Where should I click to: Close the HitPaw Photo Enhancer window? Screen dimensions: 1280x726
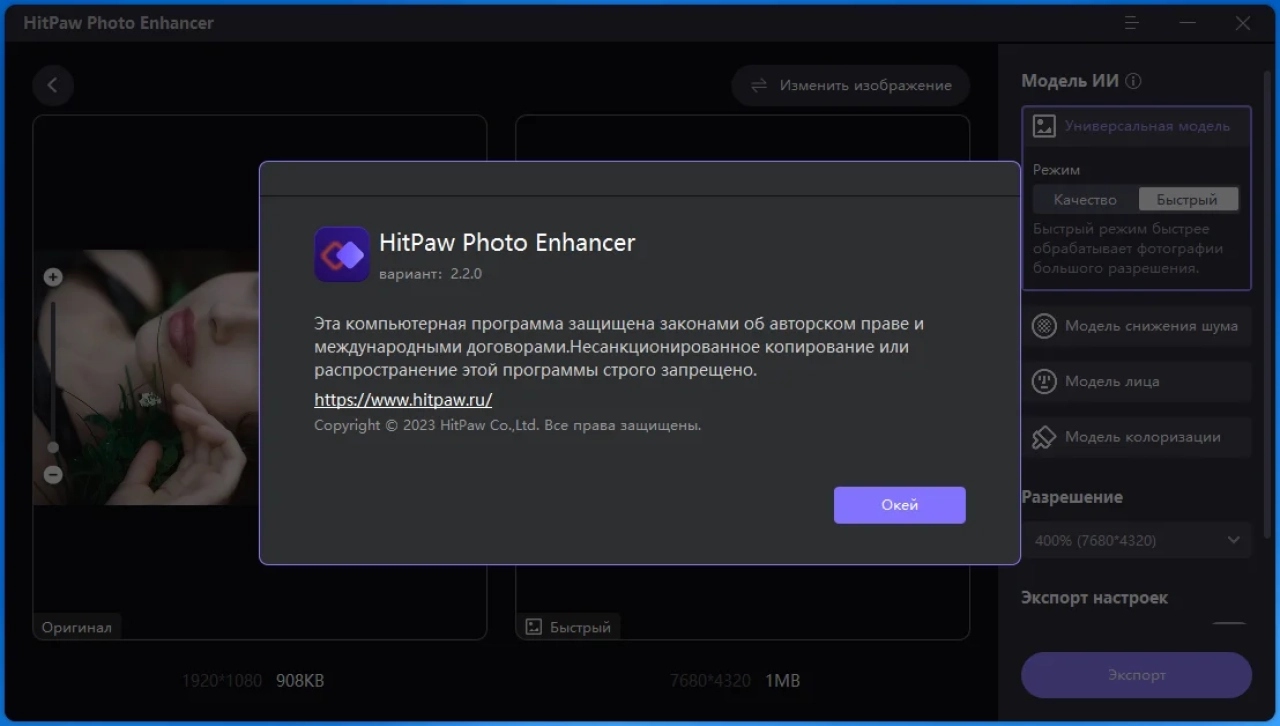pyautogui.click(x=1243, y=23)
